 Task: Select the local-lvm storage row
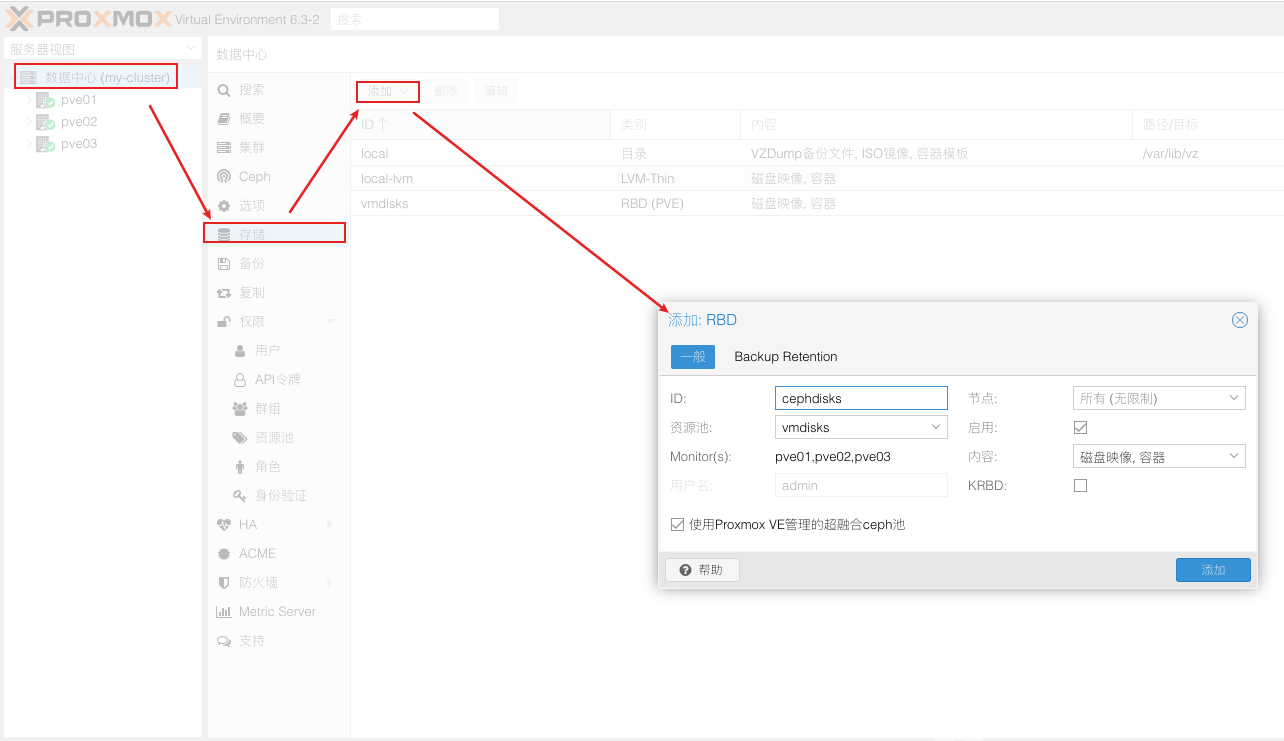pos(817,178)
